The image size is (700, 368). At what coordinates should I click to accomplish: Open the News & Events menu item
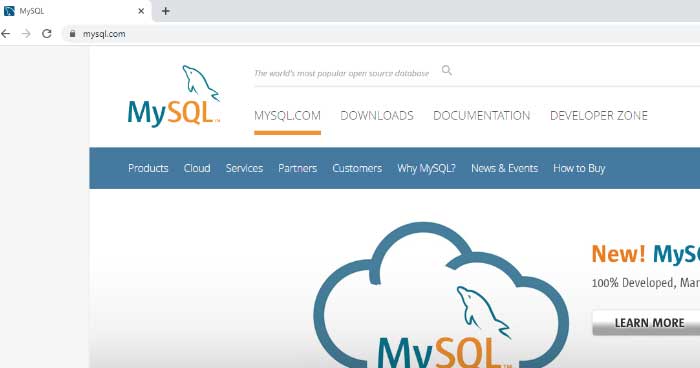(504, 168)
